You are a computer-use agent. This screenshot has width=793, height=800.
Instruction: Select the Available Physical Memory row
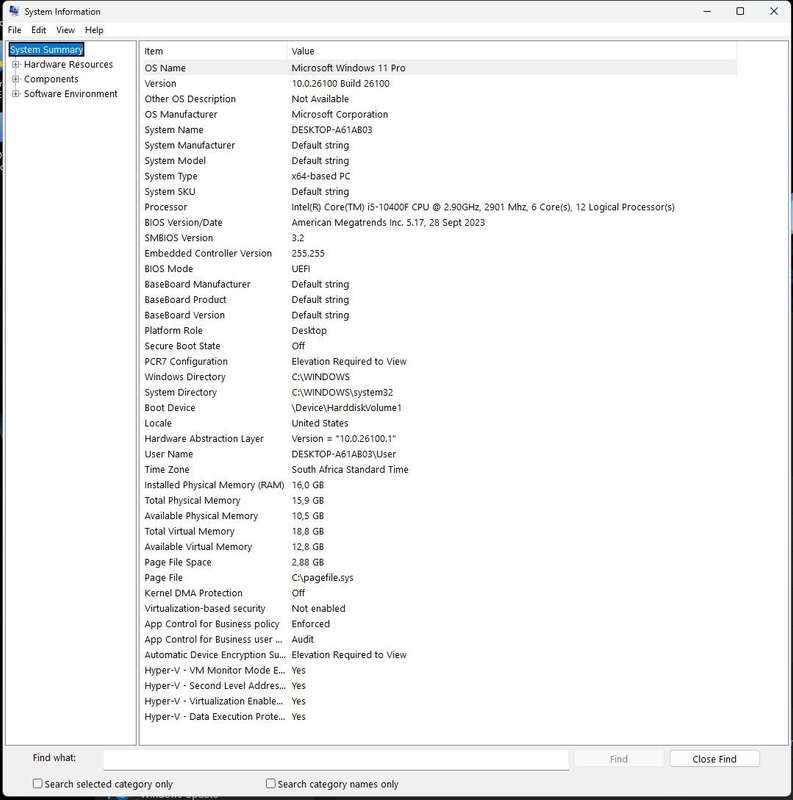click(439, 516)
